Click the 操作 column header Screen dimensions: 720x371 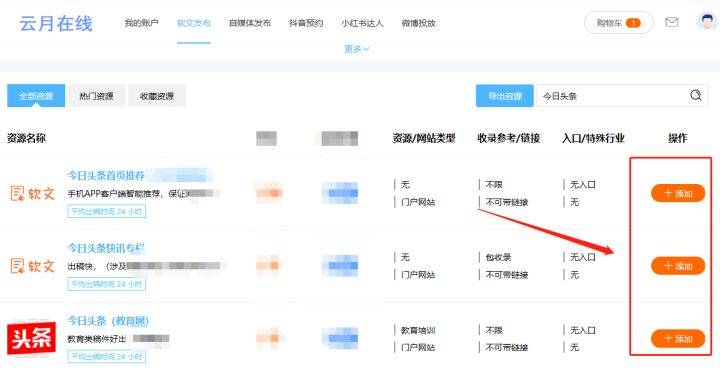point(678,138)
